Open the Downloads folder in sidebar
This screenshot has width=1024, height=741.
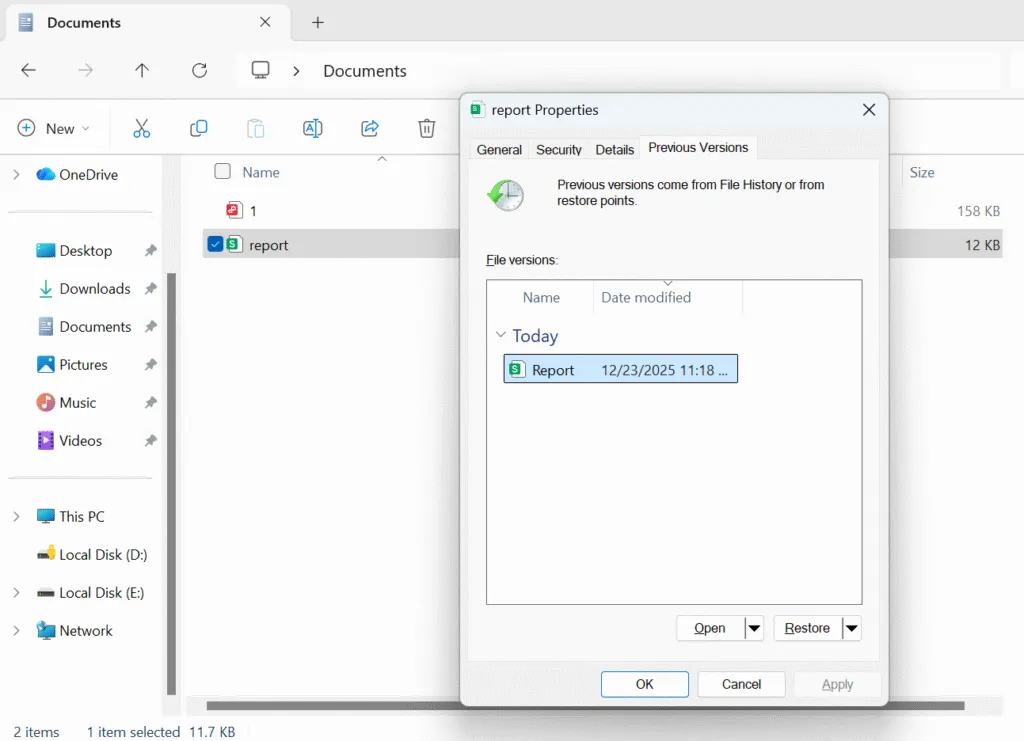coord(94,289)
